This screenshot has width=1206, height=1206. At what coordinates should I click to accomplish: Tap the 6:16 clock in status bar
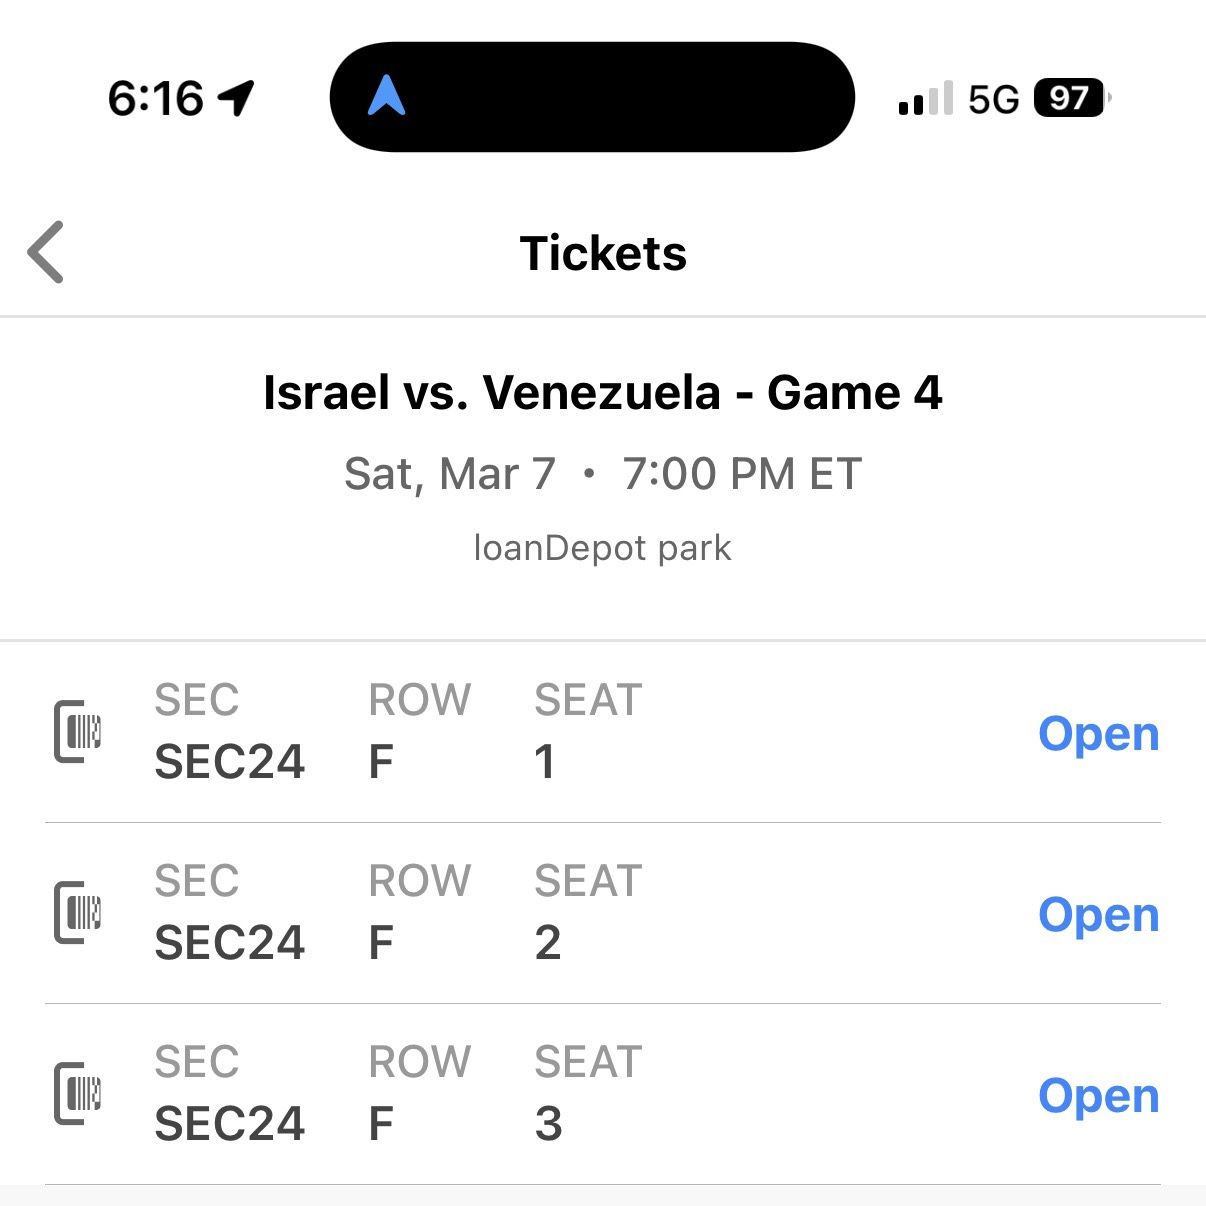155,98
